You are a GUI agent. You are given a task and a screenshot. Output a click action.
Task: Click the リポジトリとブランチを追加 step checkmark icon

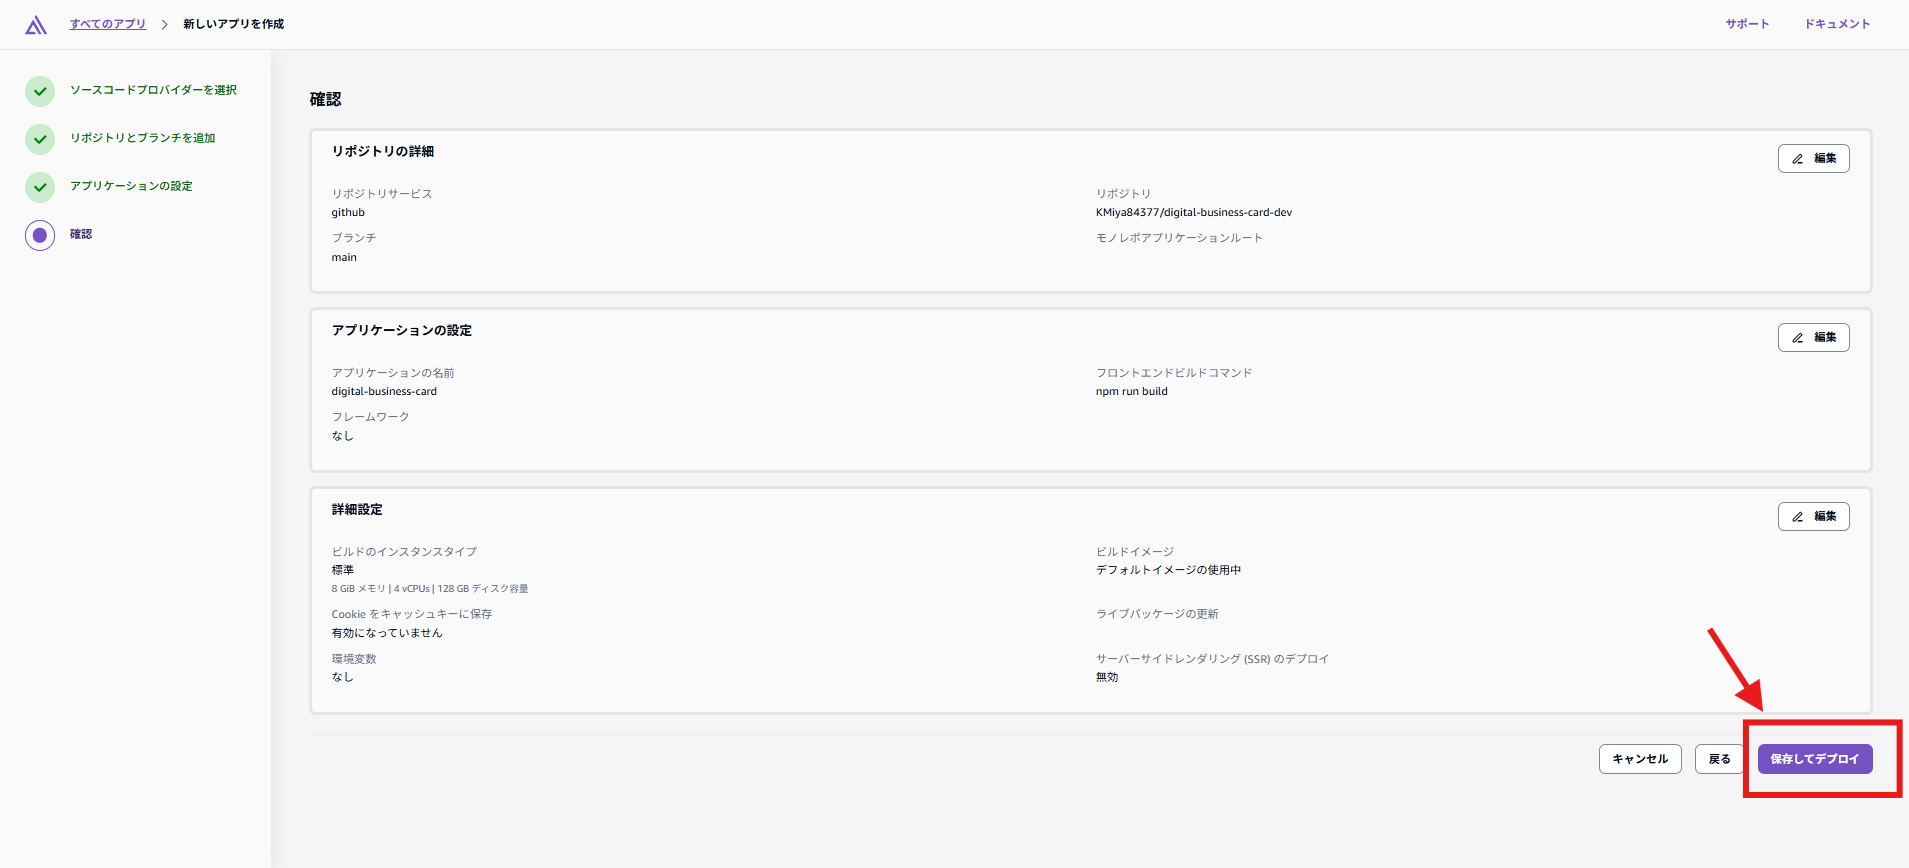tap(40, 139)
